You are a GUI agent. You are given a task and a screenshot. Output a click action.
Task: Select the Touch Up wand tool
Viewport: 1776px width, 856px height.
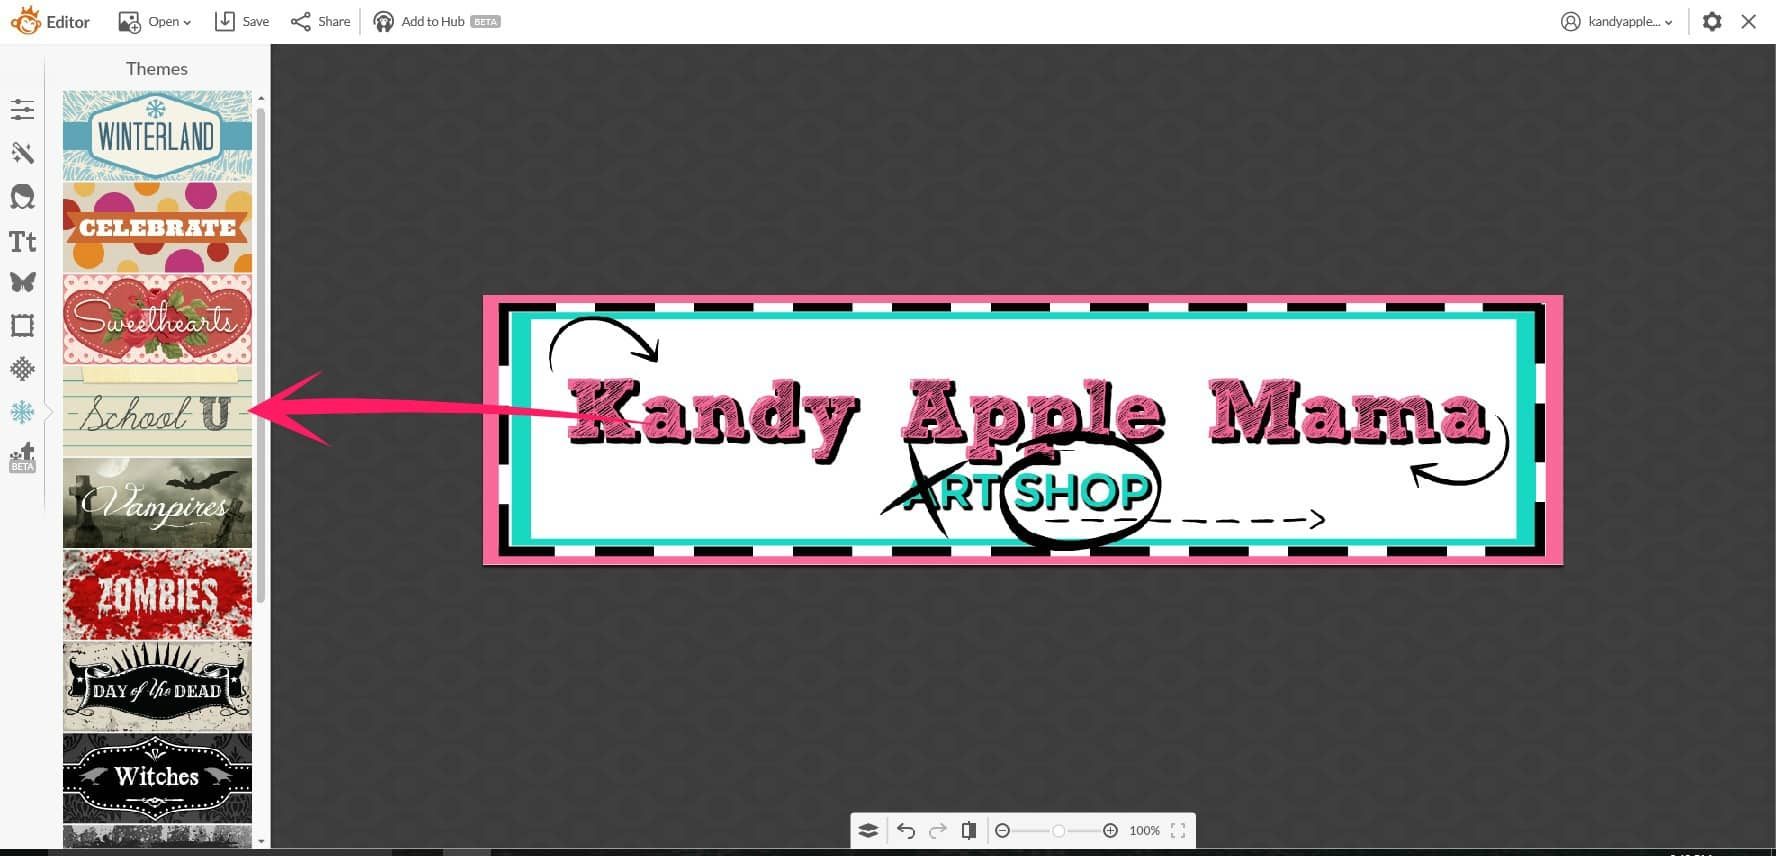point(22,153)
